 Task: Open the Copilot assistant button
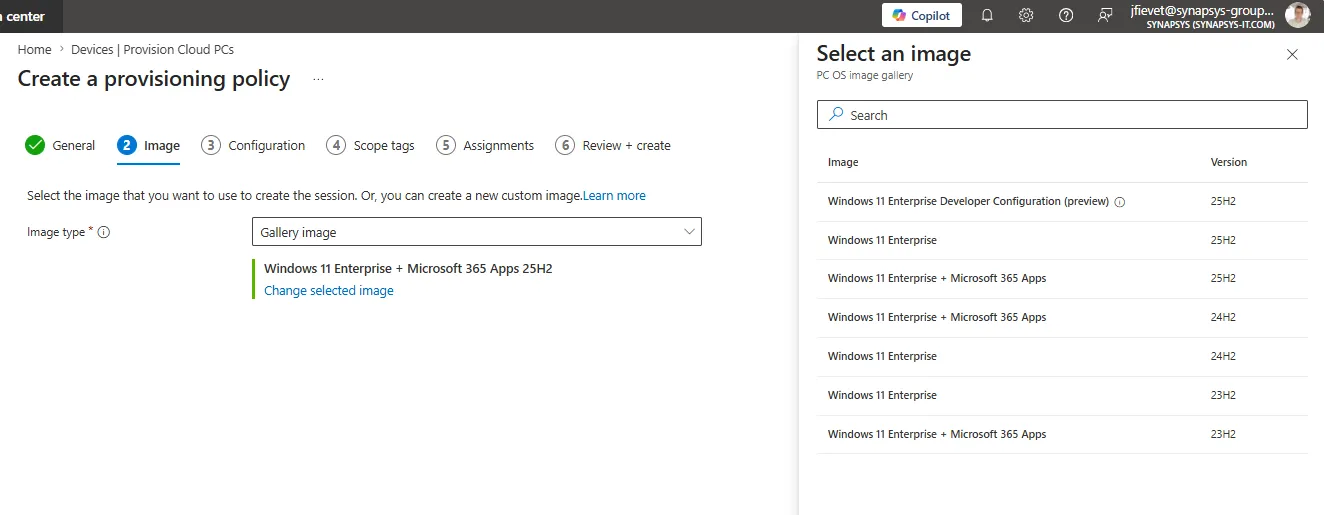pyautogui.click(x=922, y=15)
